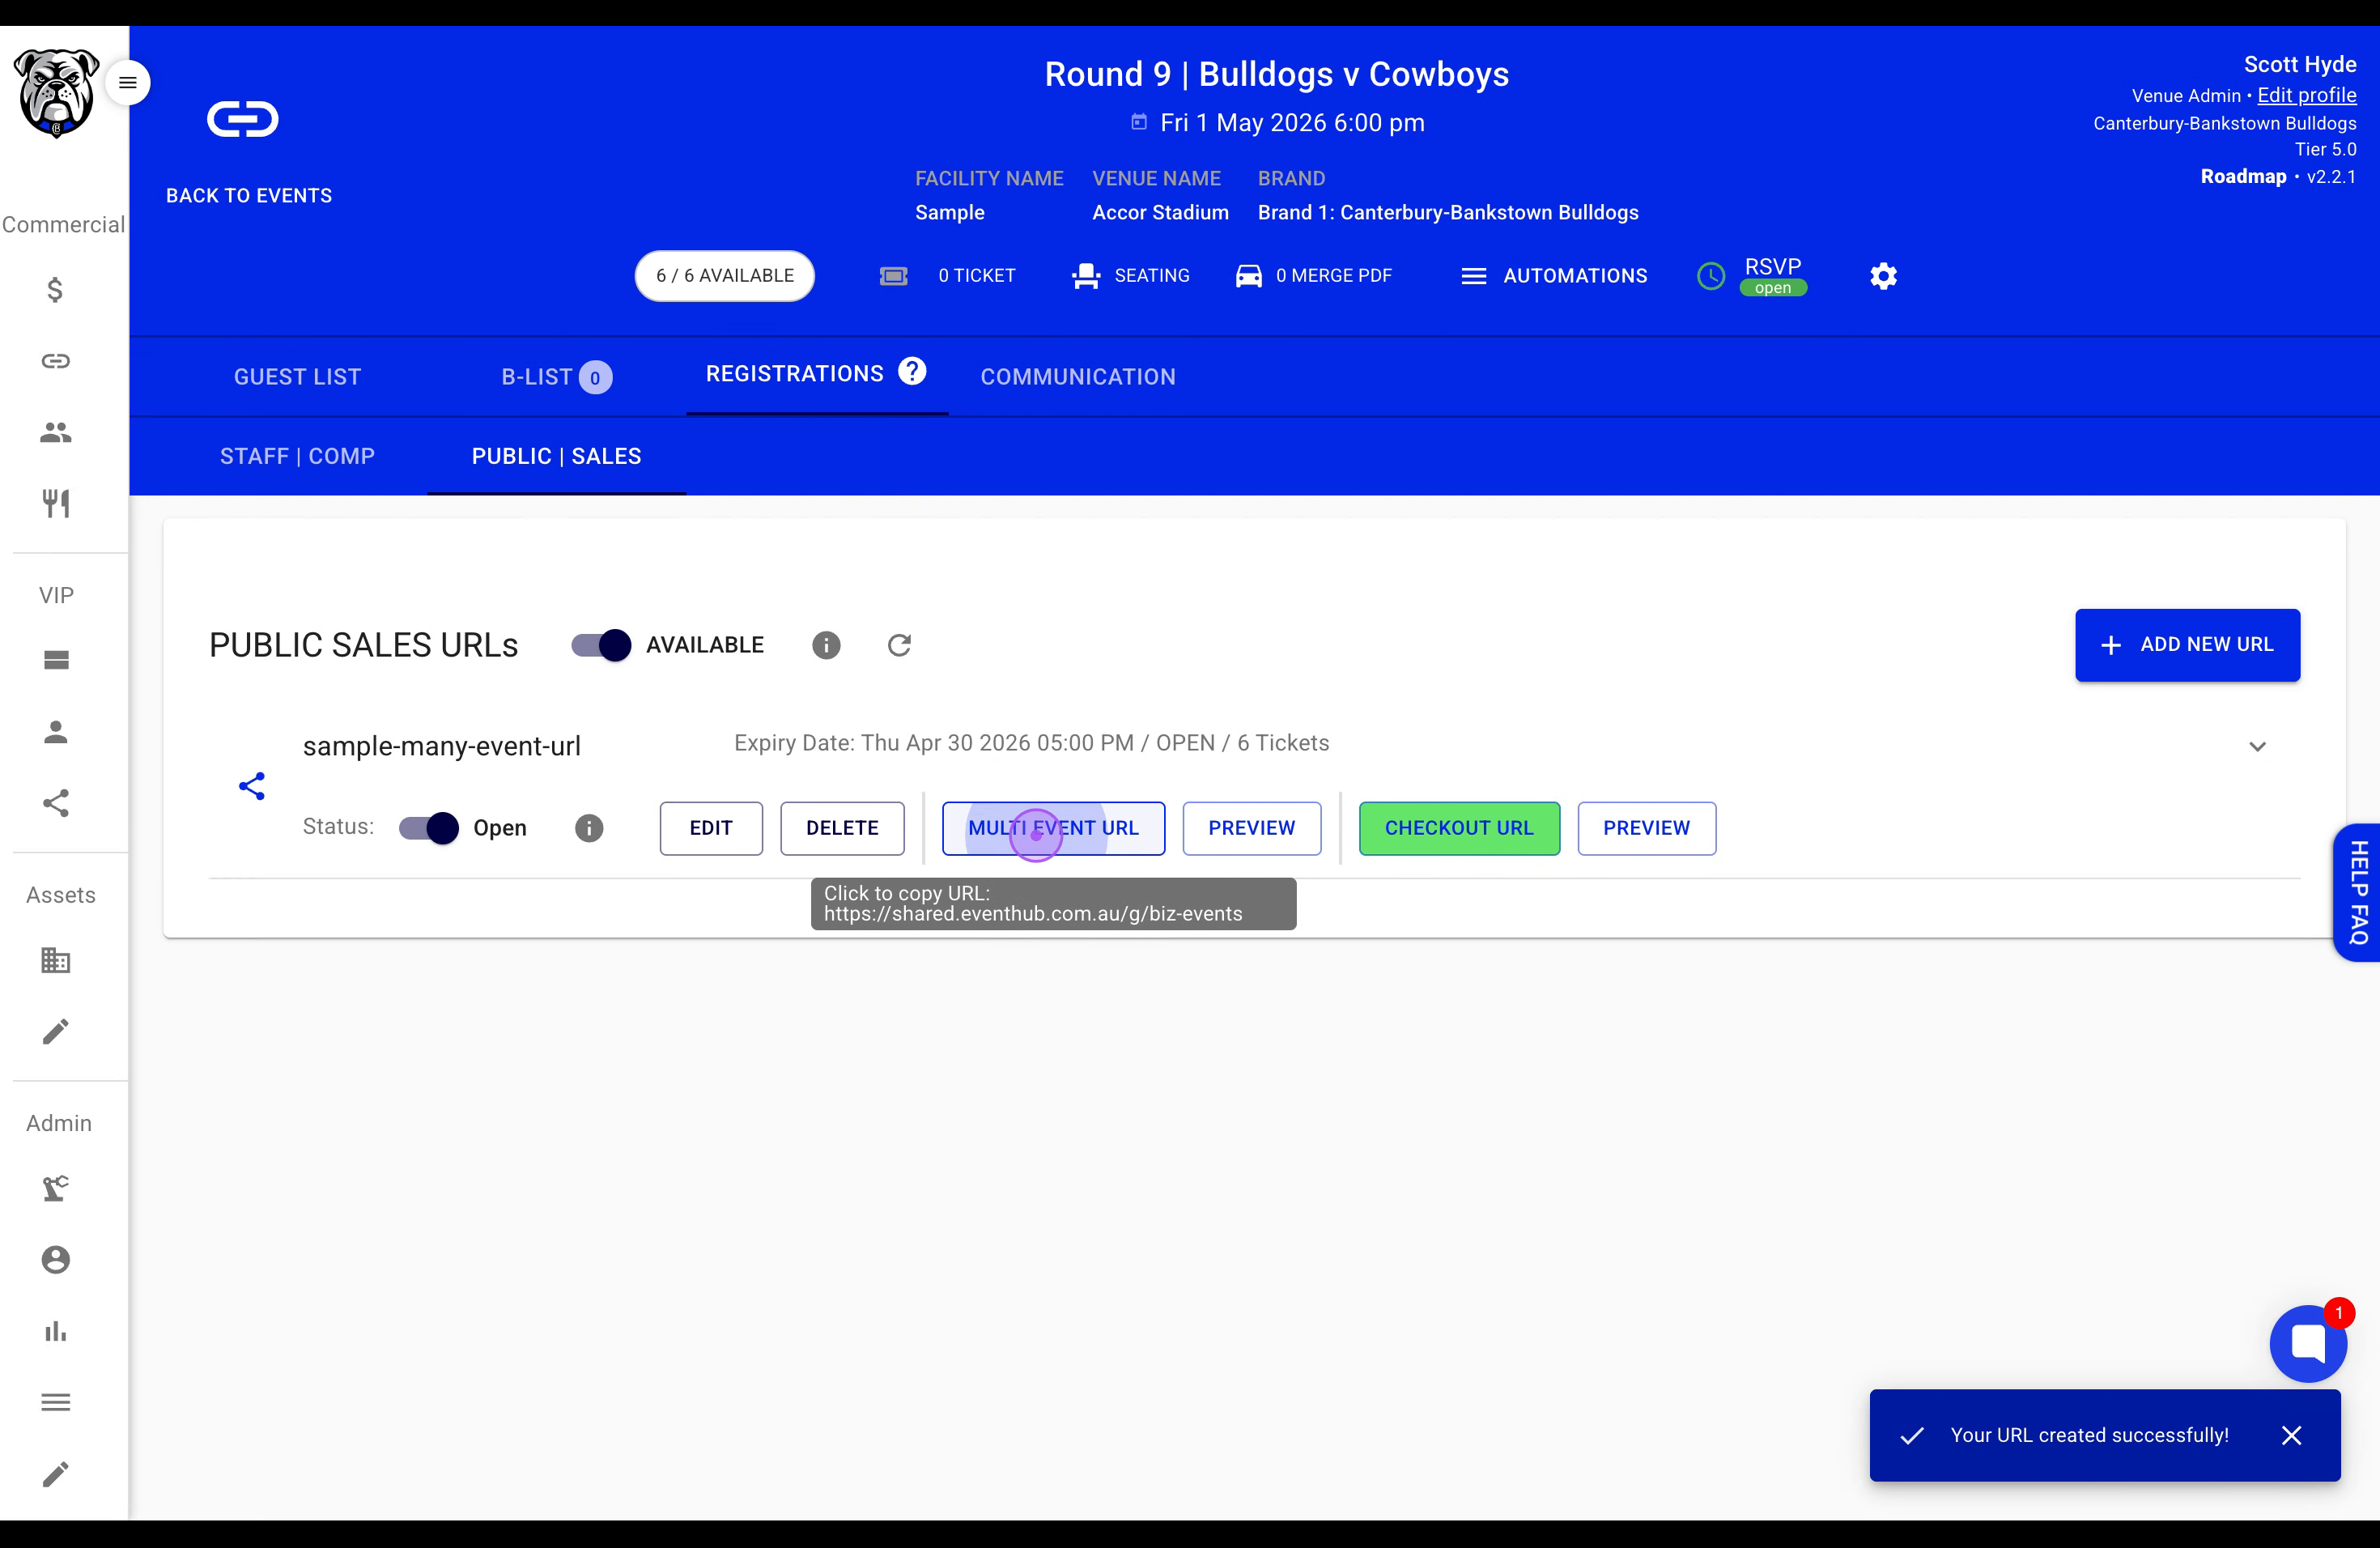Open the single person VIP sidebar icon
2380x1548 pixels.
[56, 732]
